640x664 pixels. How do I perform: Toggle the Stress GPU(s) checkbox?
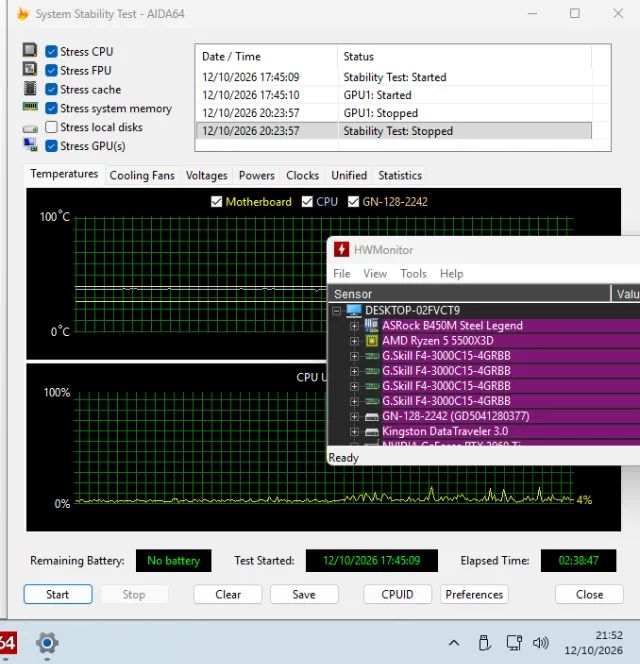tap(51, 146)
